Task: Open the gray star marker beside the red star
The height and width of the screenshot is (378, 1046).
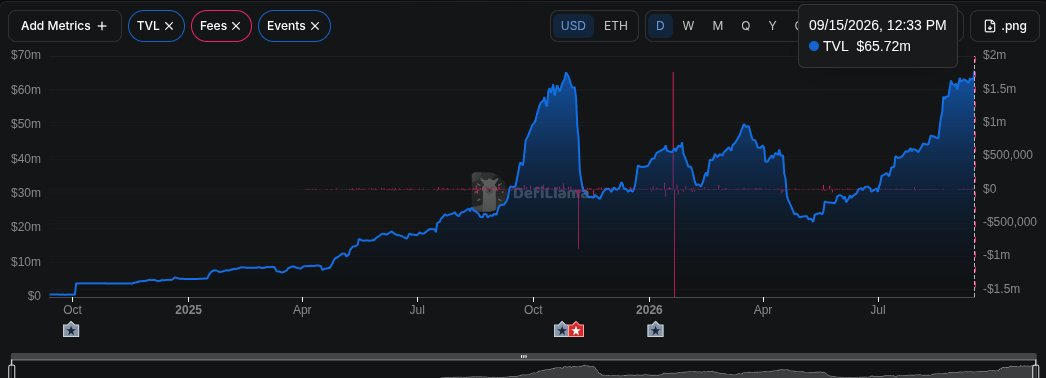Action: (x=562, y=329)
